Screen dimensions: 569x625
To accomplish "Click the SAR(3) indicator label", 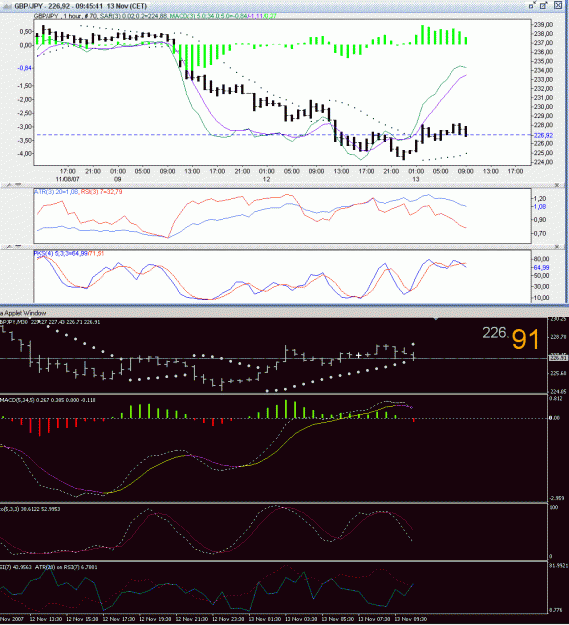I will point(131,16).
